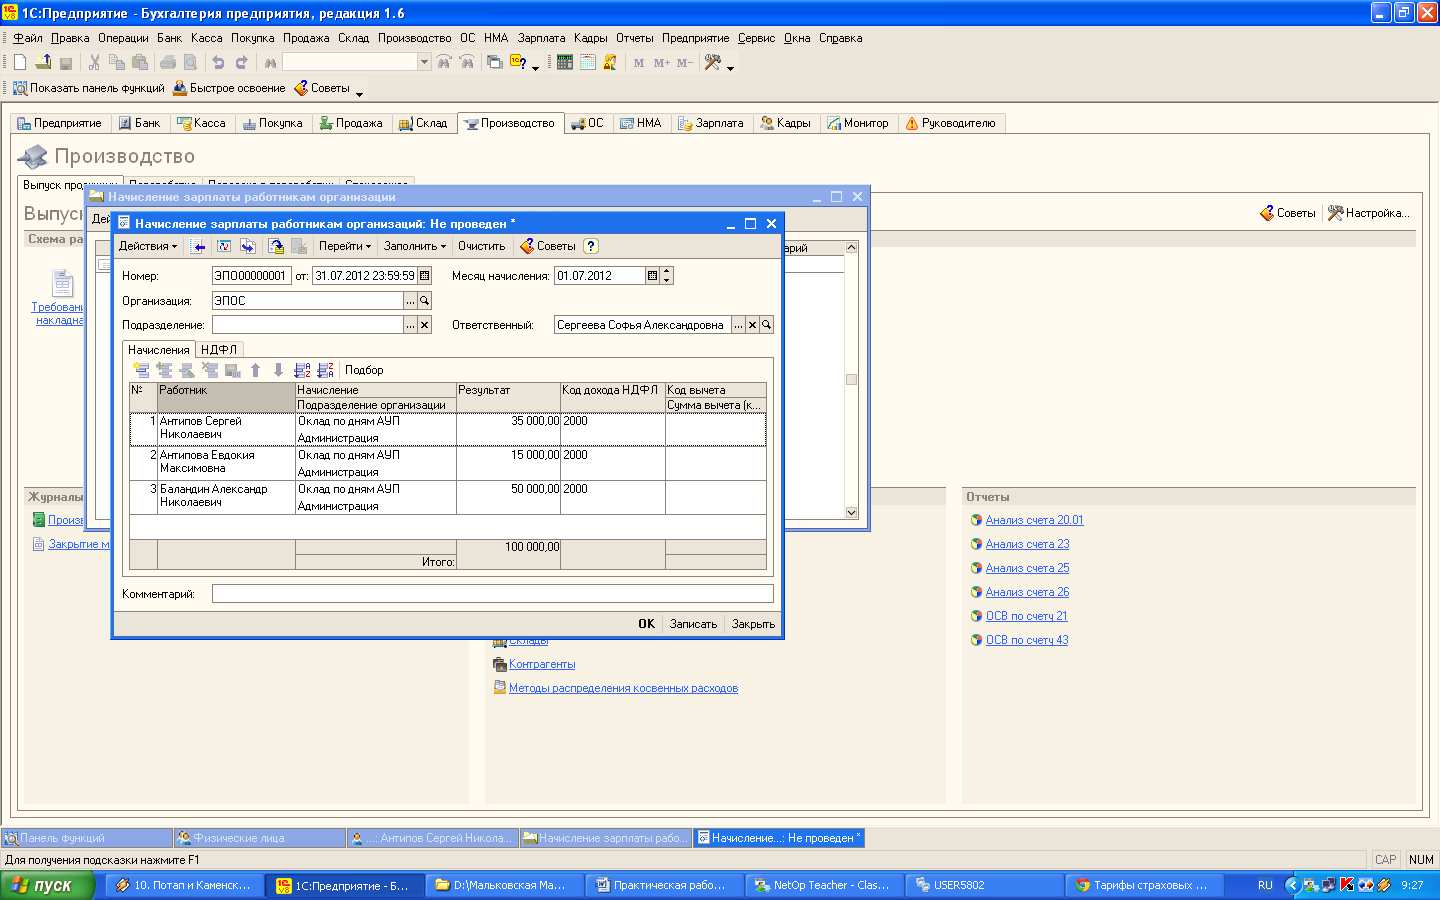Click the Месяц начисления spinner arrows

coord(667,276)
